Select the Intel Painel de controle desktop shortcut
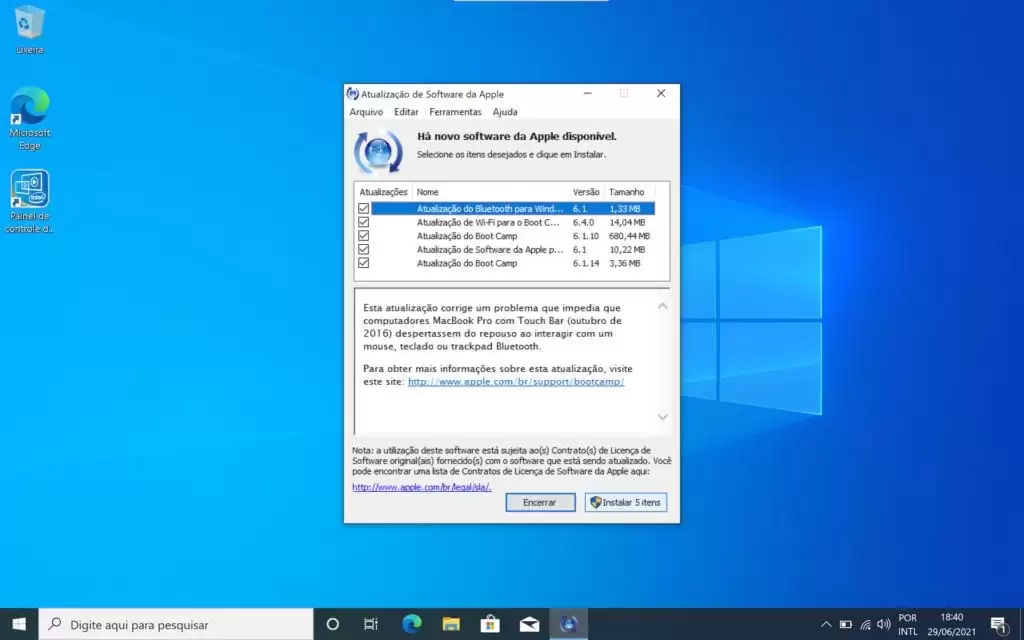1024x640 pixels. click(29, 201)
